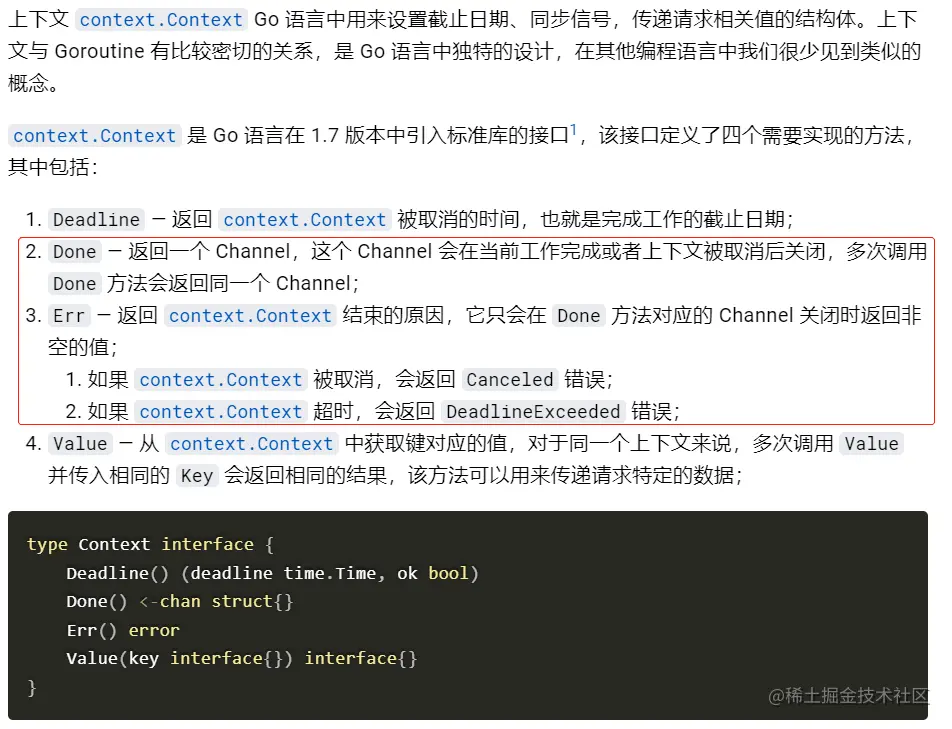Click the Done code tag starting list item 2

(75, 252)
